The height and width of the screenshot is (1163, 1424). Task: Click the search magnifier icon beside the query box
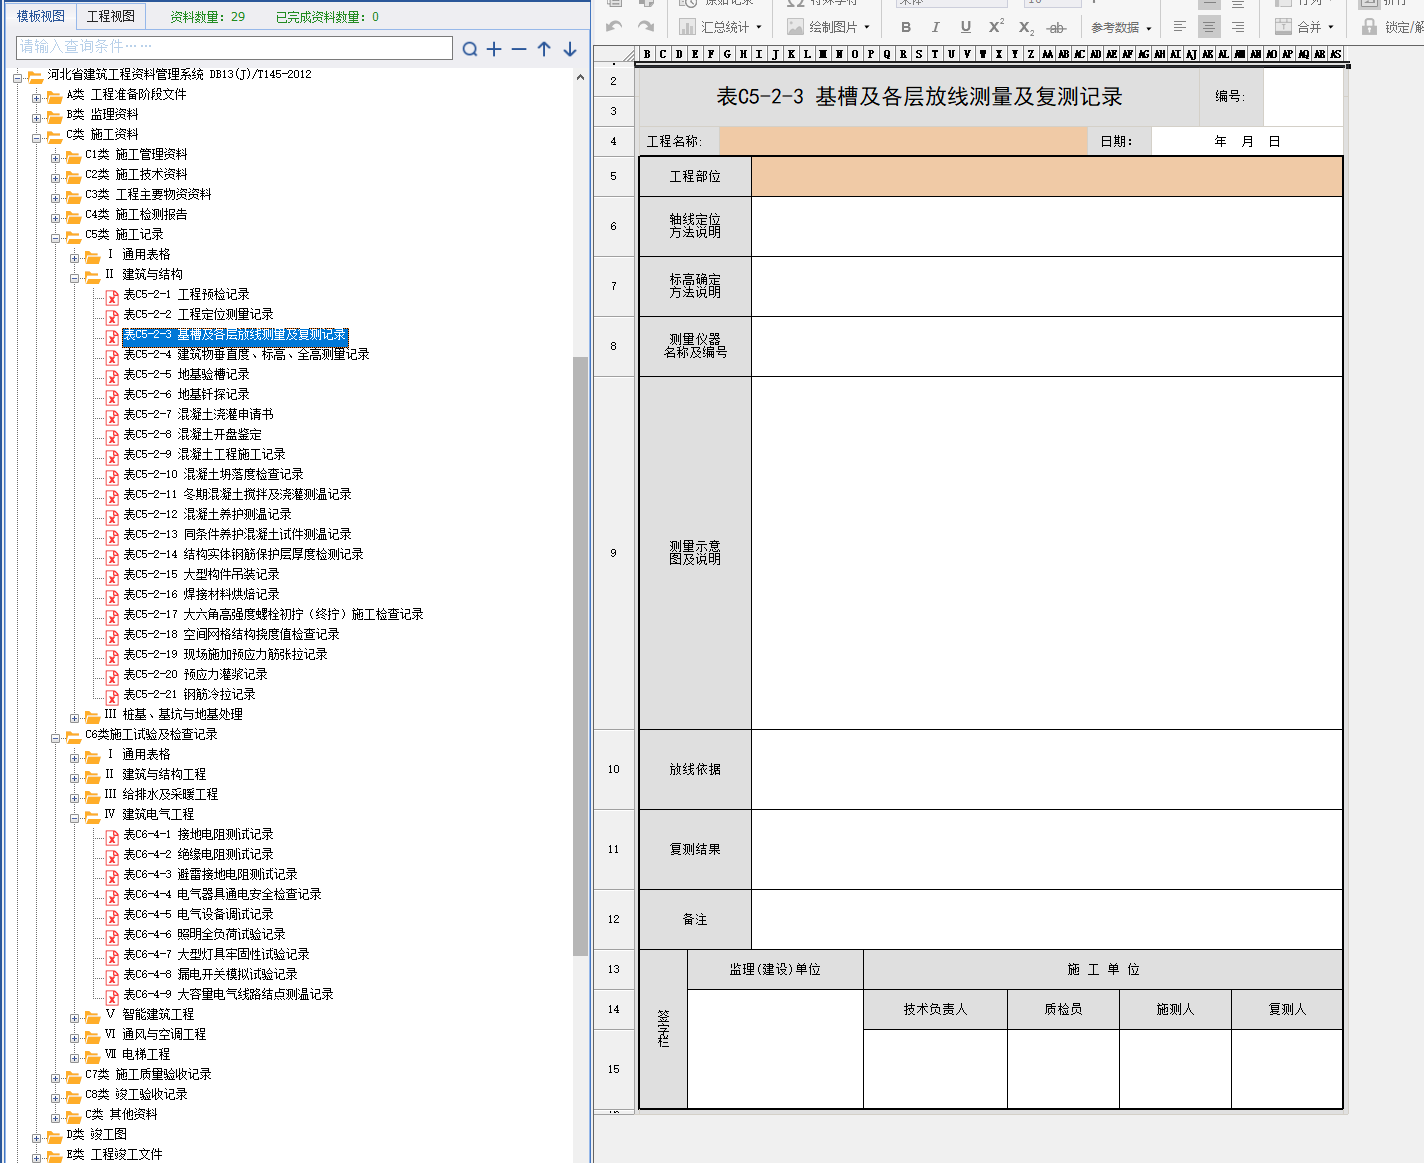(470, 48)
